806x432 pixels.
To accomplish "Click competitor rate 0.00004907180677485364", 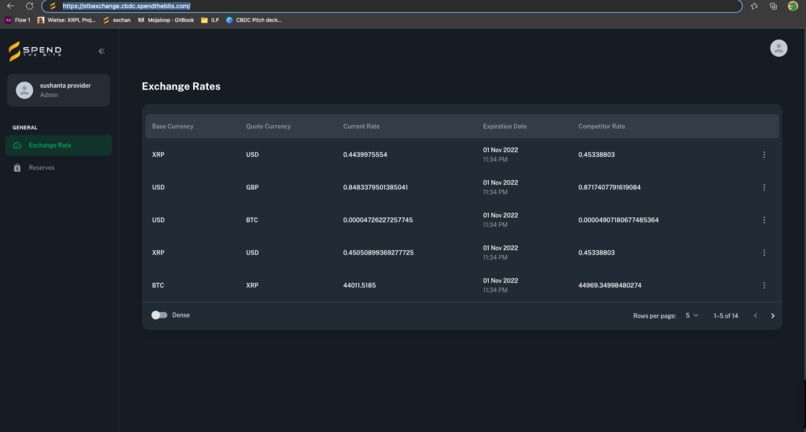I will [618, 220].
